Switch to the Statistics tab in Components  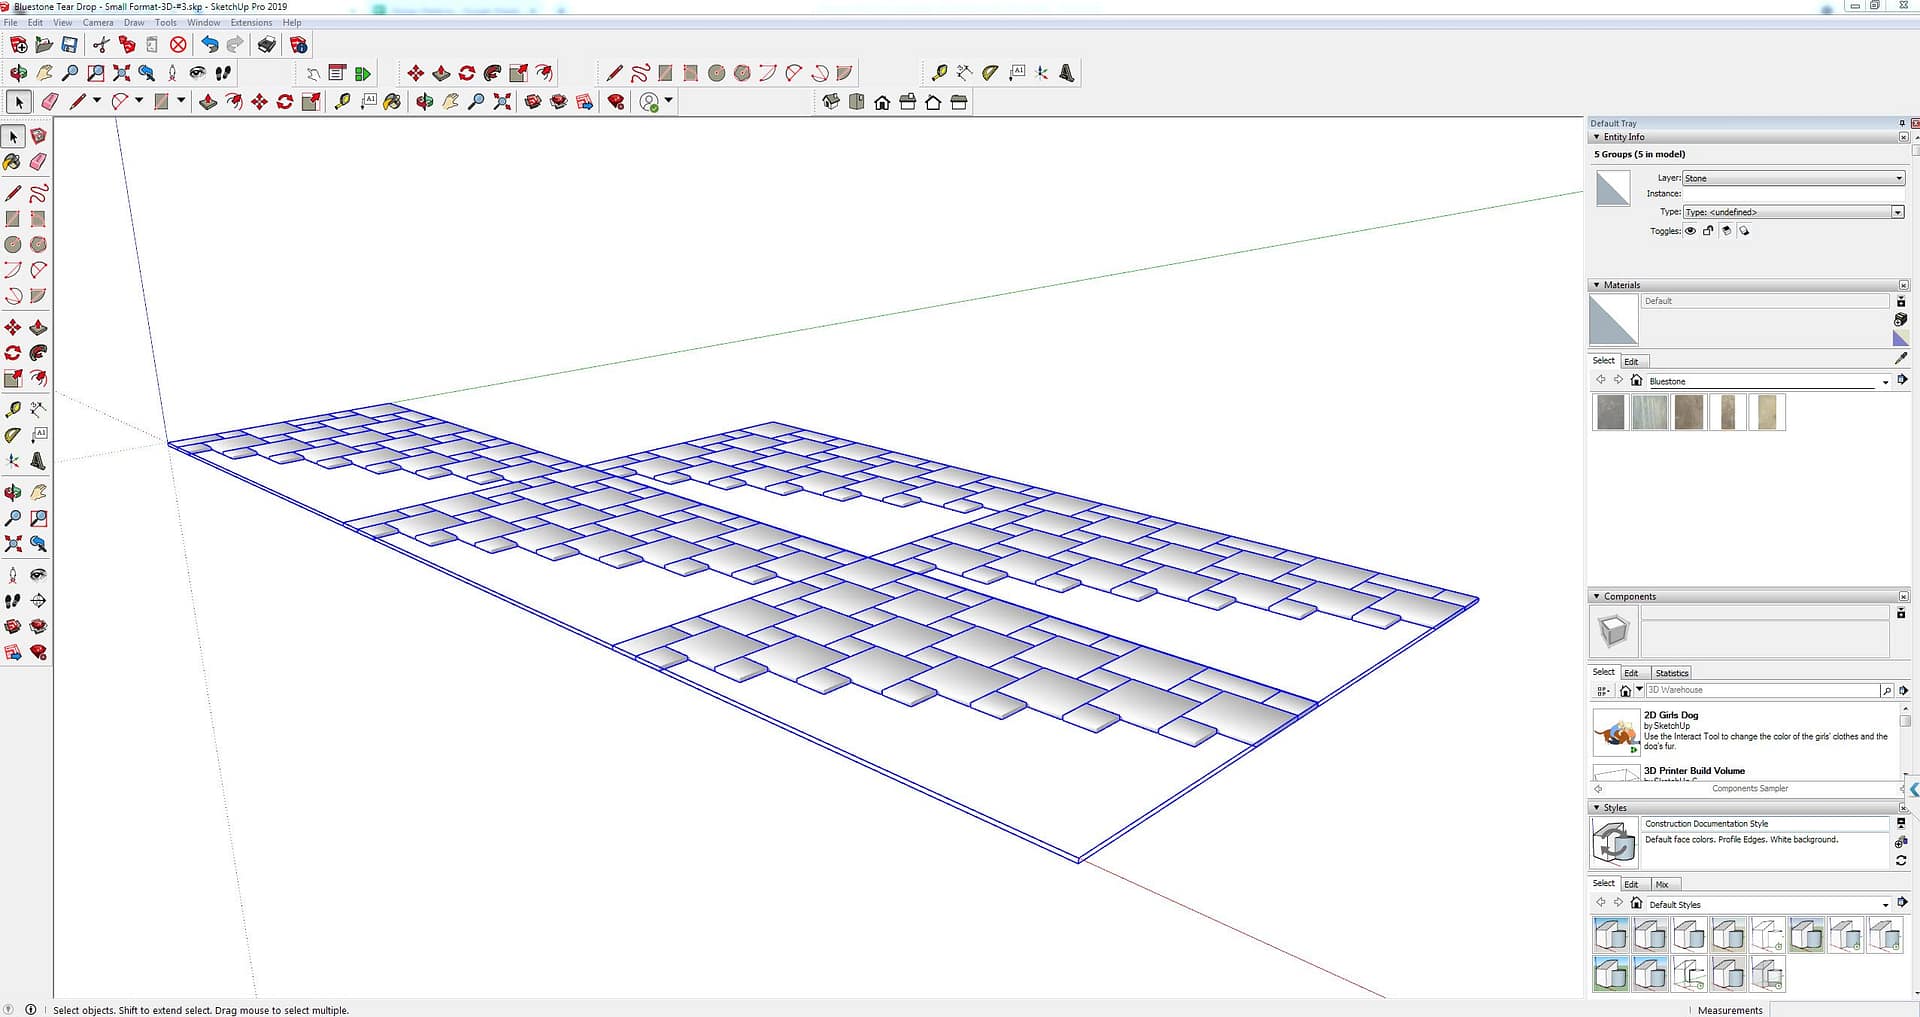pyautogui.click(x=1671, y=673)
